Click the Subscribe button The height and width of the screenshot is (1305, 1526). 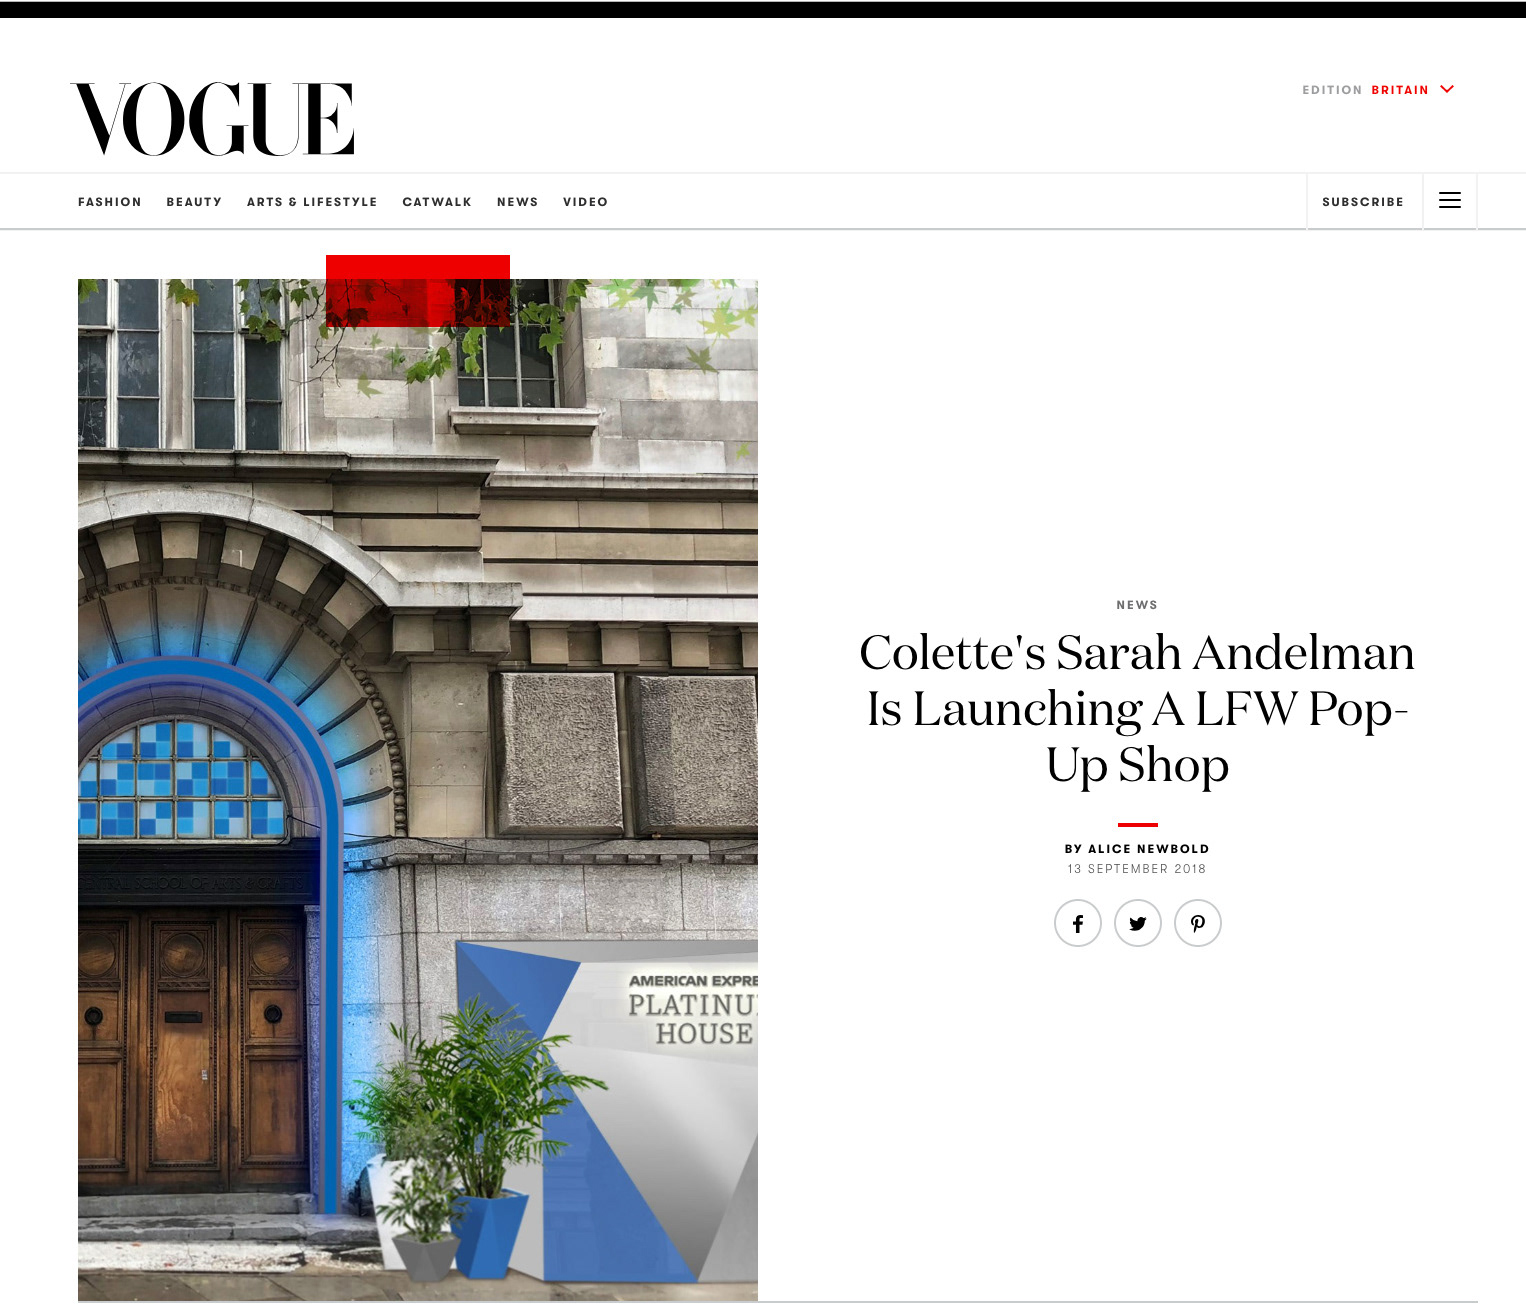pyautogui.click(x=1363, y=202)
